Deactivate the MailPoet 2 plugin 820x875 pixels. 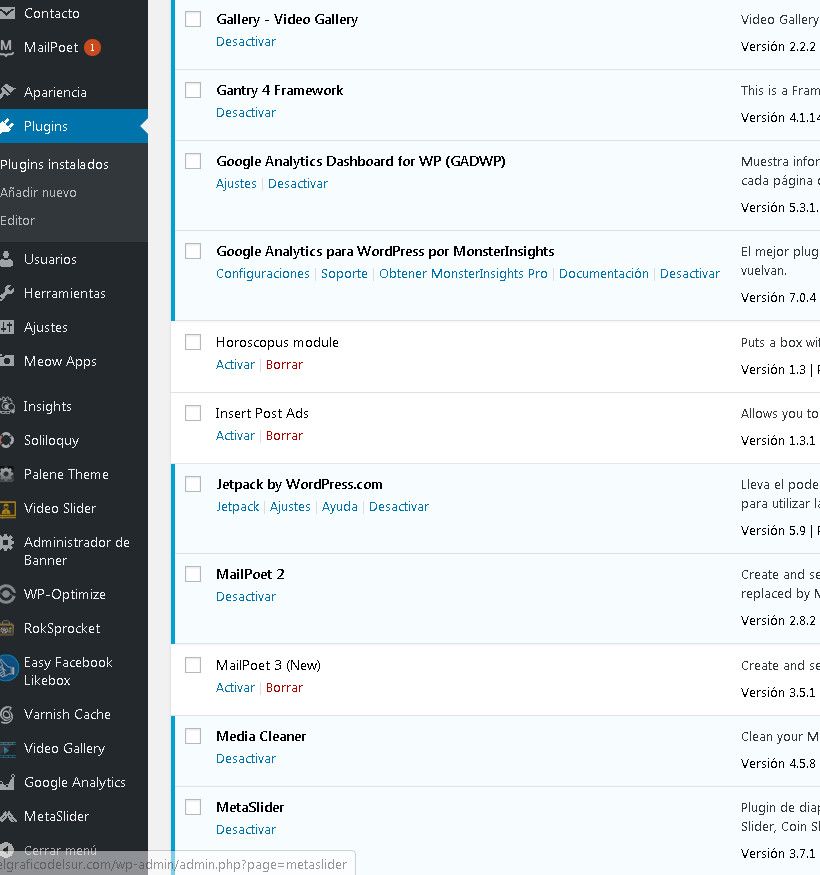(246, 597)
